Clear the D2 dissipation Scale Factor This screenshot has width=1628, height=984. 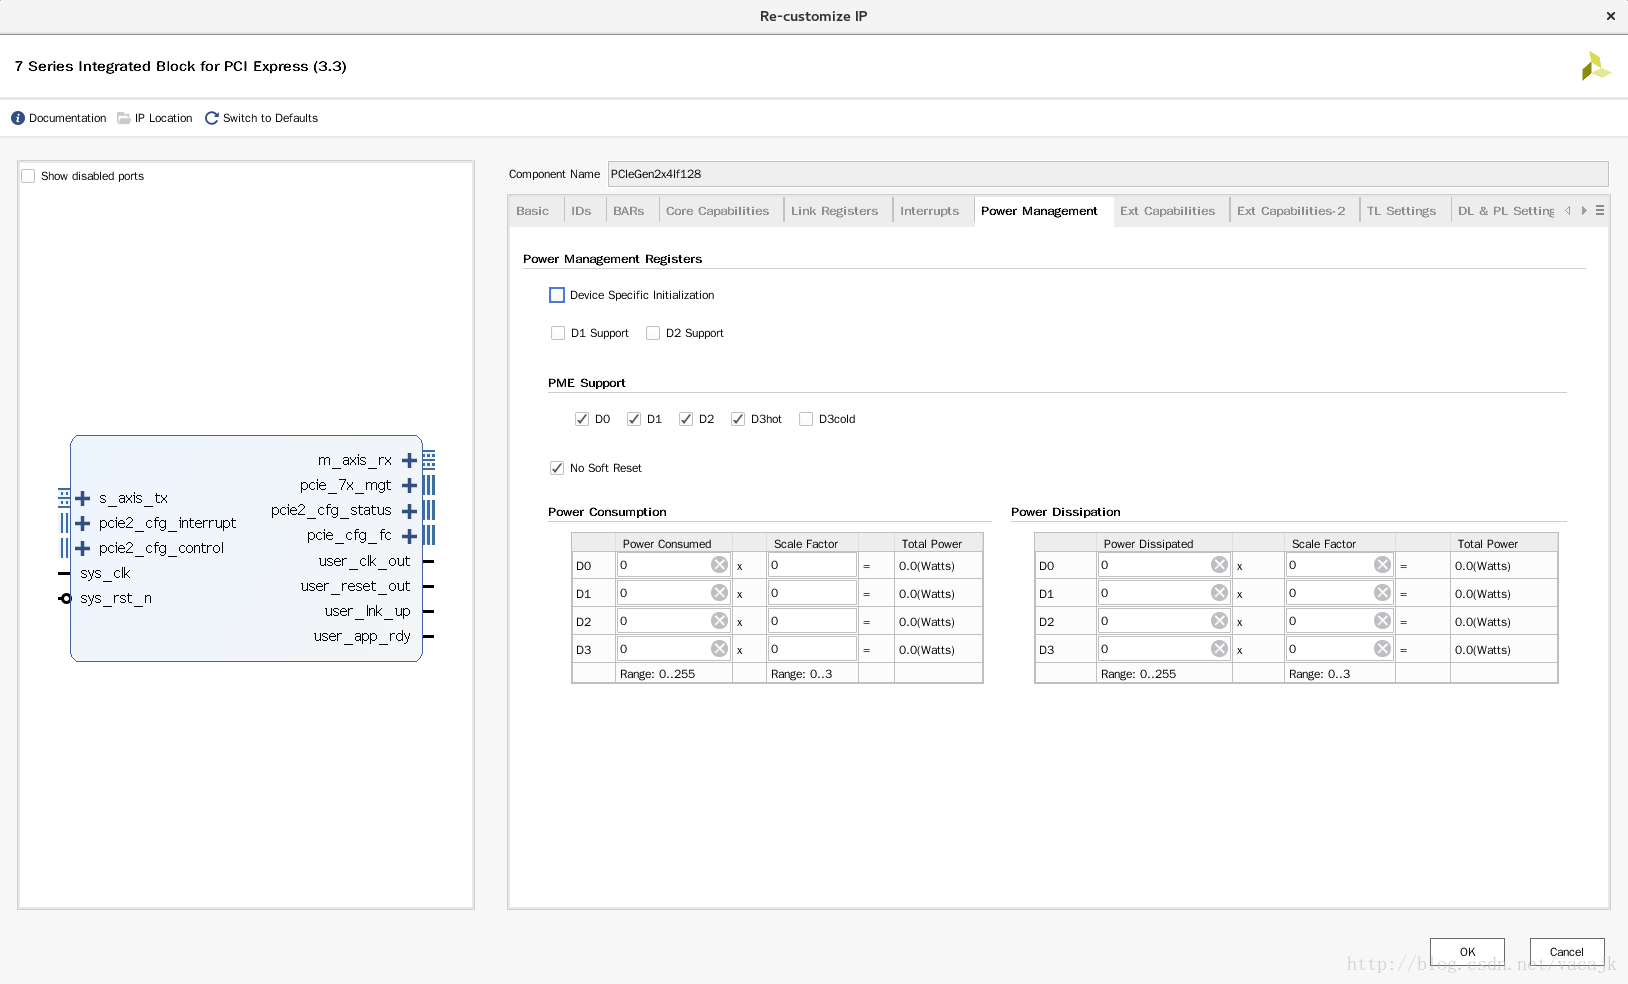(1382, 621)
